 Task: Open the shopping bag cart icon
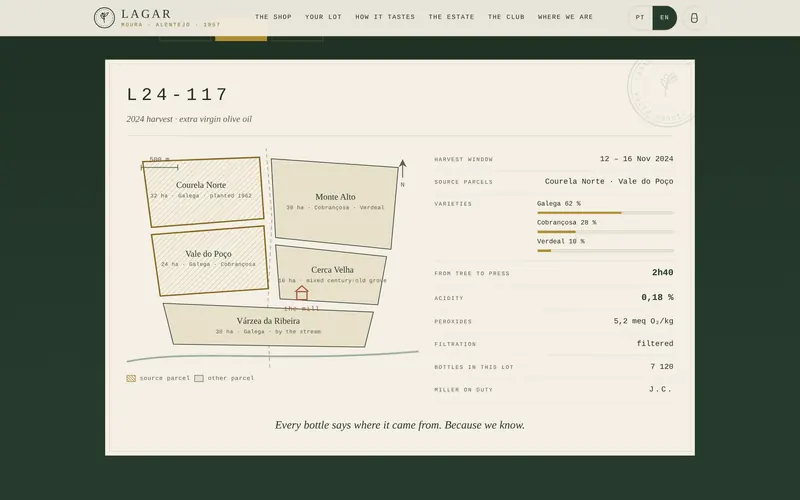(693, 18)
